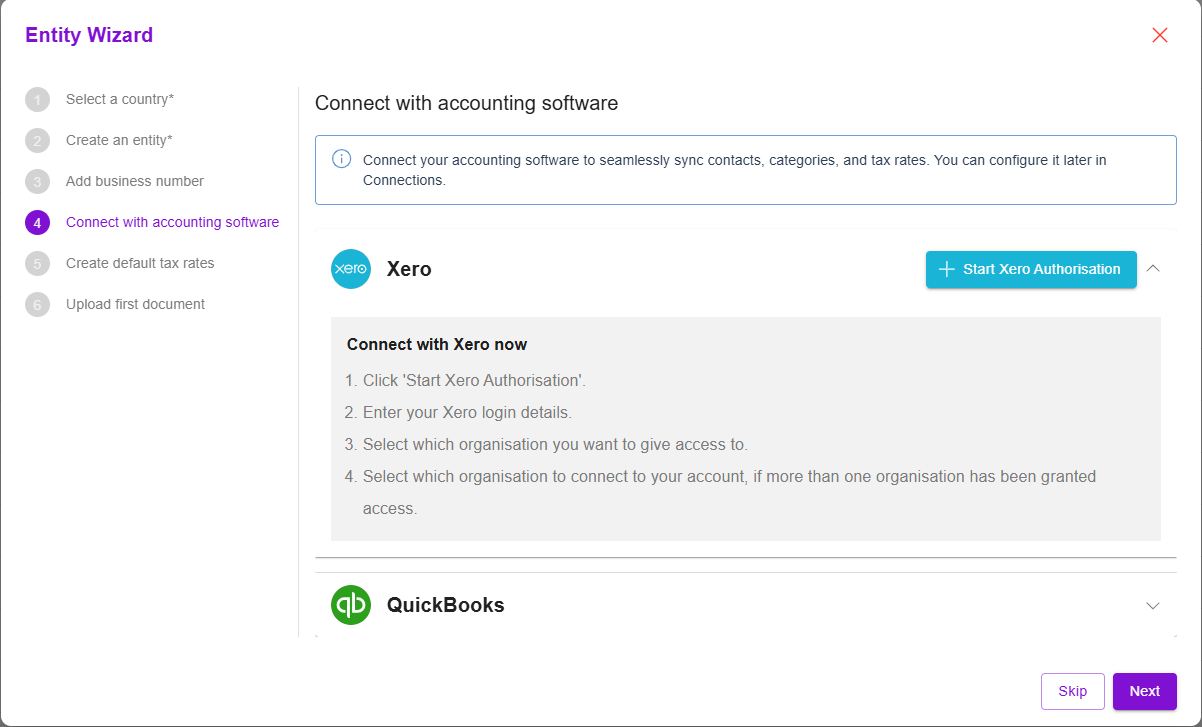Screen dimensions: 1202x727
Task: Skip this wizard step
Action: coord(1073,691)
